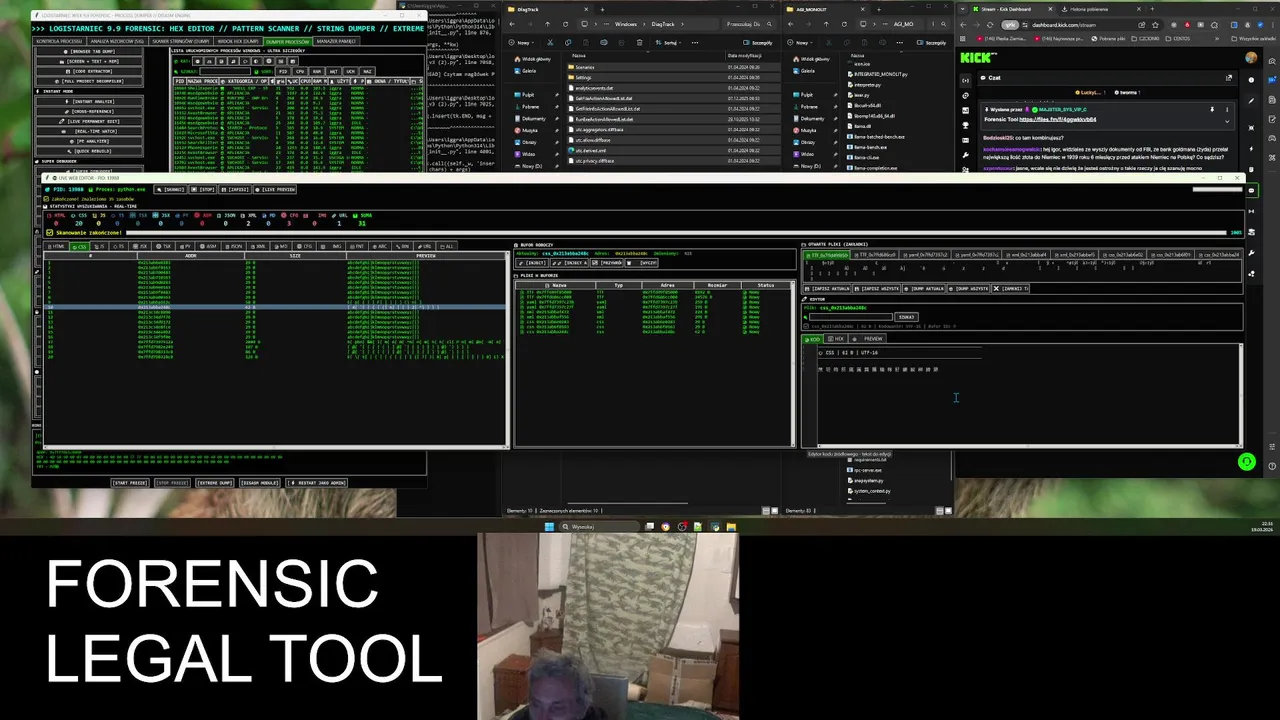Image resolution: width=1280 pixels, height=720 pixels.
Task: Sort buffer files by the Rozmiar column
Action: tap(718, 285)
